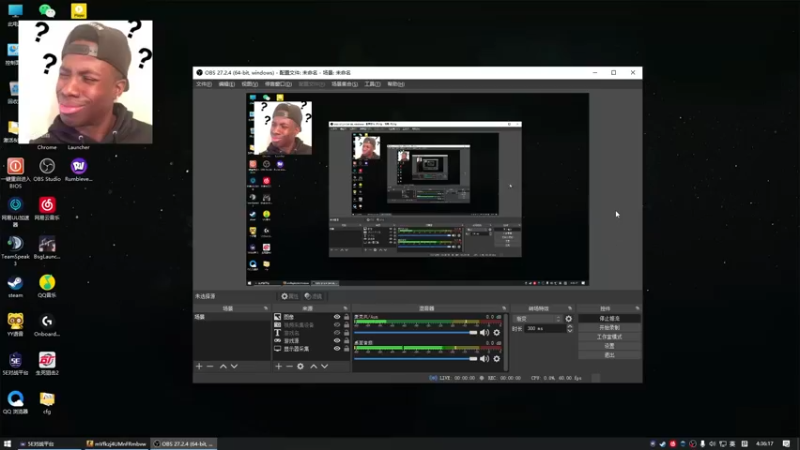Image resolution: width=800 pixels, height=450 pixels.
Task: Toggle visibility of 视频采集设备 source
Action: pyautogui.click(x=337, y=324)
